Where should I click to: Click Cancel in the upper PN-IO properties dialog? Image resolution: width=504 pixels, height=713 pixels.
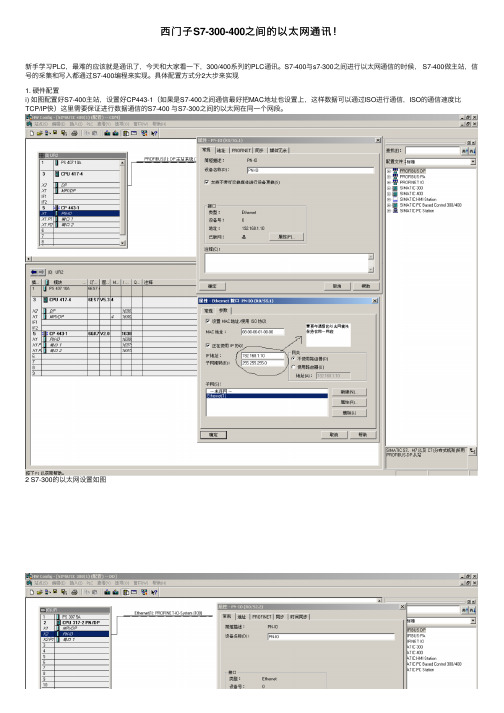point(337,286)
